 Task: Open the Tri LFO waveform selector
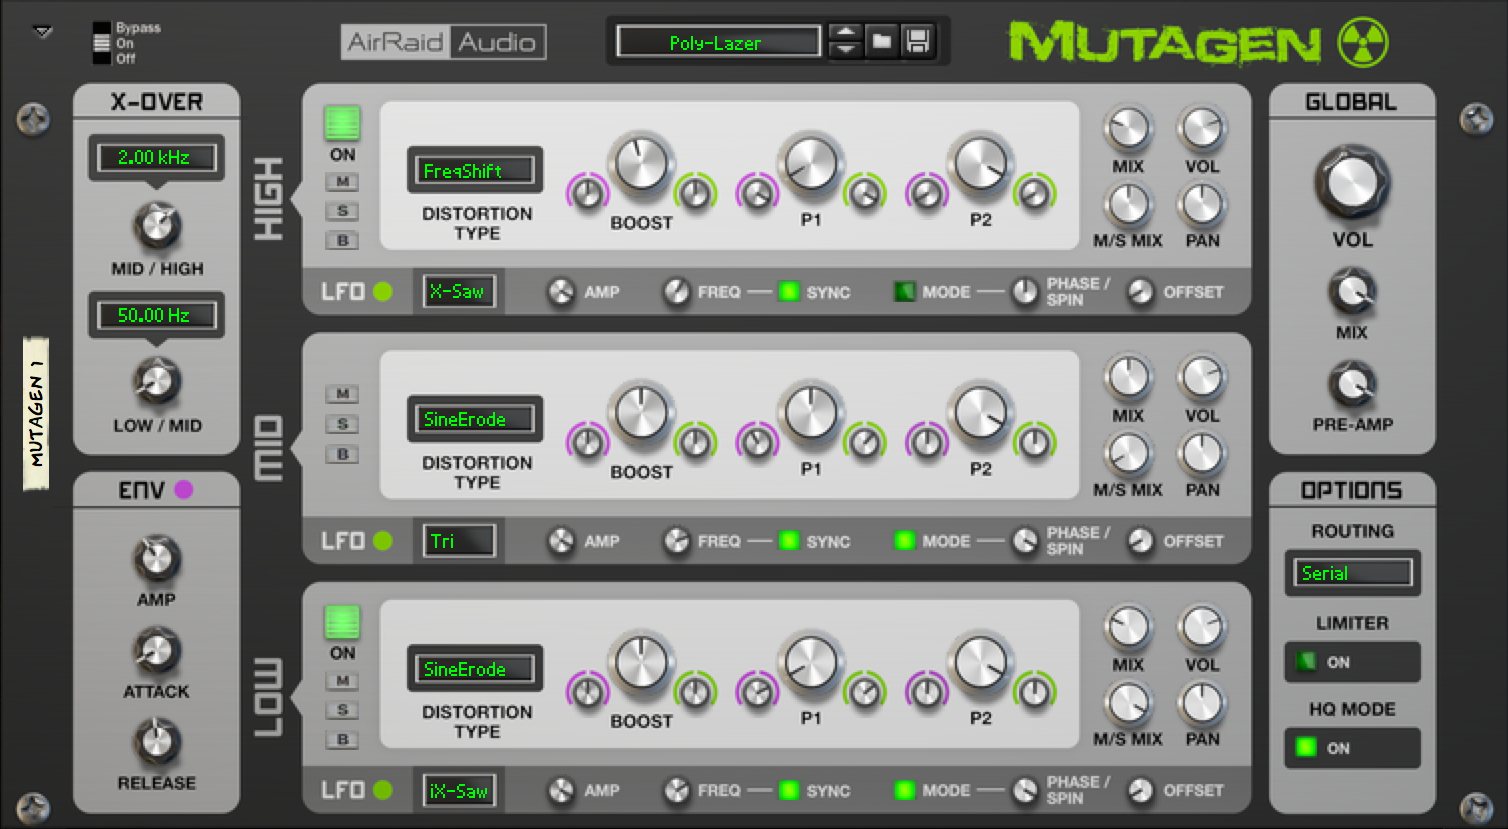[459, 541]
